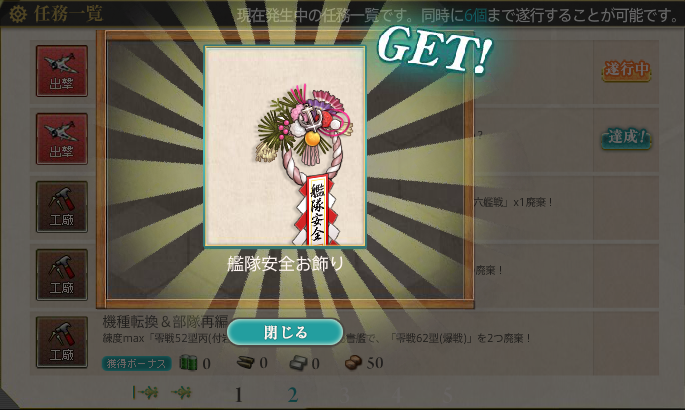Close the reward popup with 閉じる
This screenshot has height=410, width=685.
(x=285, y=332)
